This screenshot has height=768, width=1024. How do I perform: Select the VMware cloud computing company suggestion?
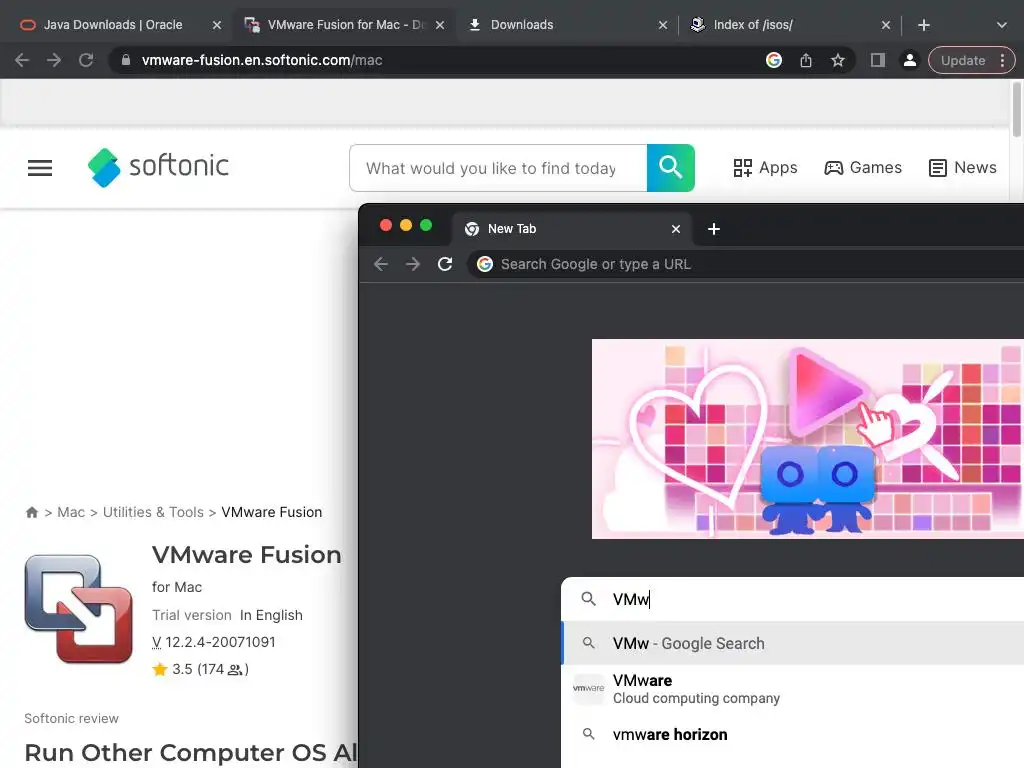(793, 689)
